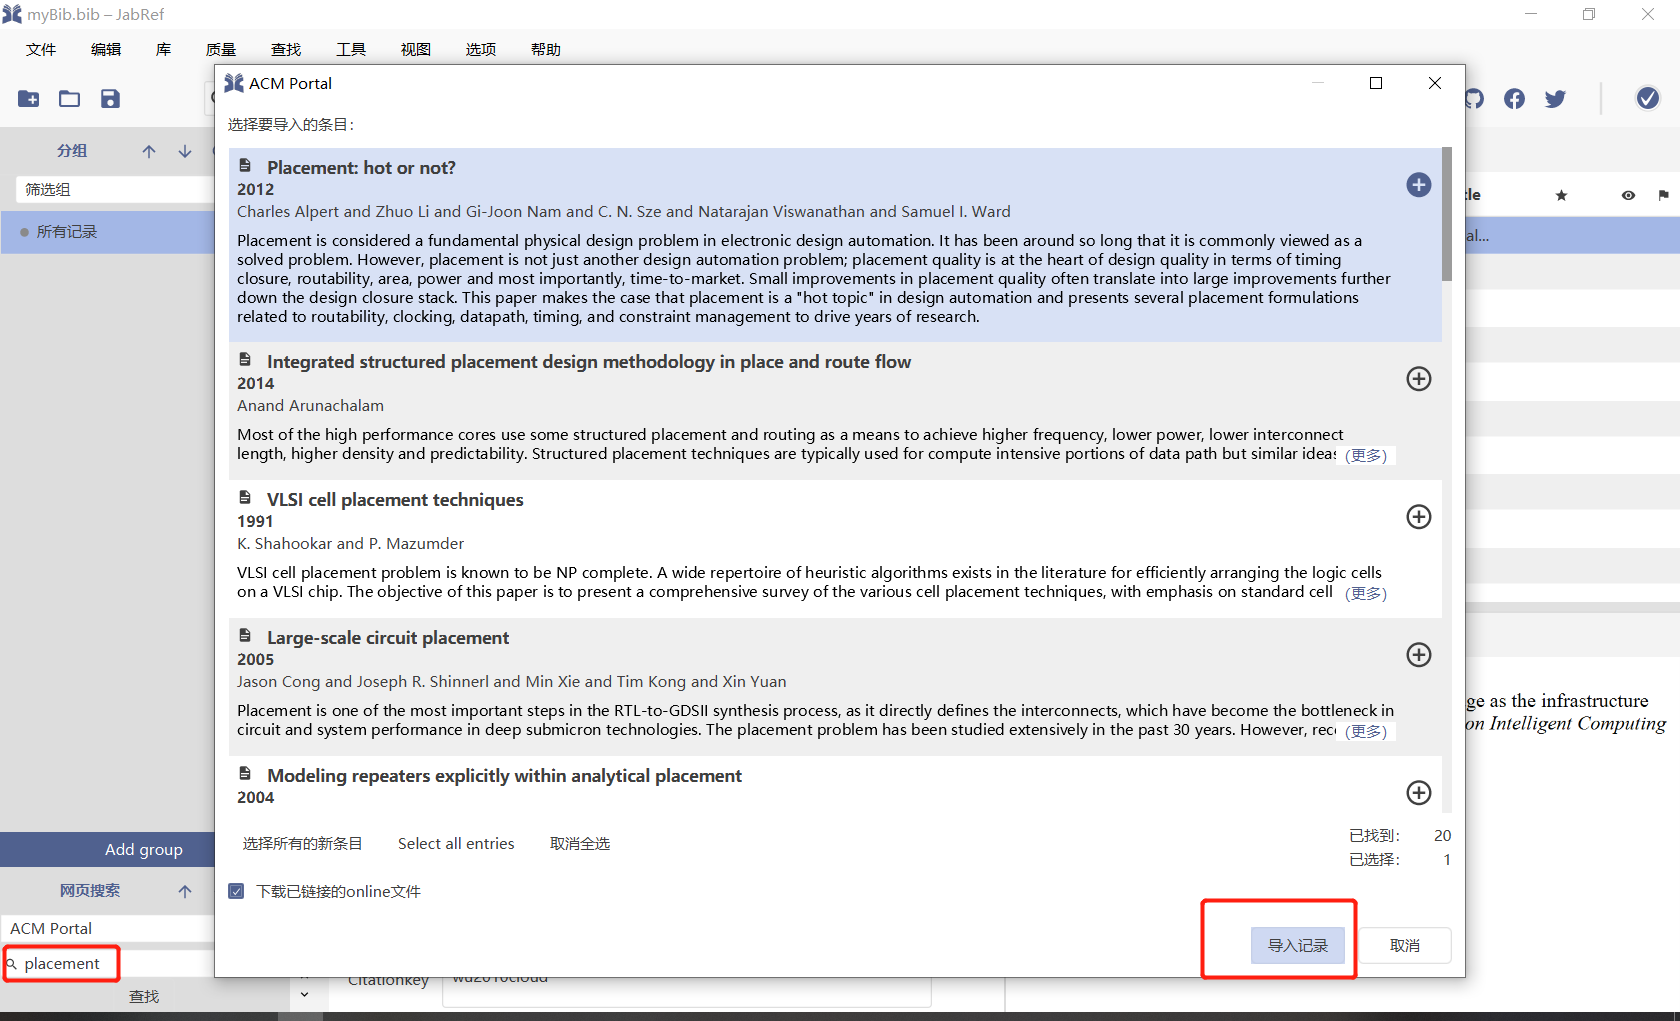Click the small chevron below the 查找 button
This screenshot has width=1680, height=1021.
point(304,995)
